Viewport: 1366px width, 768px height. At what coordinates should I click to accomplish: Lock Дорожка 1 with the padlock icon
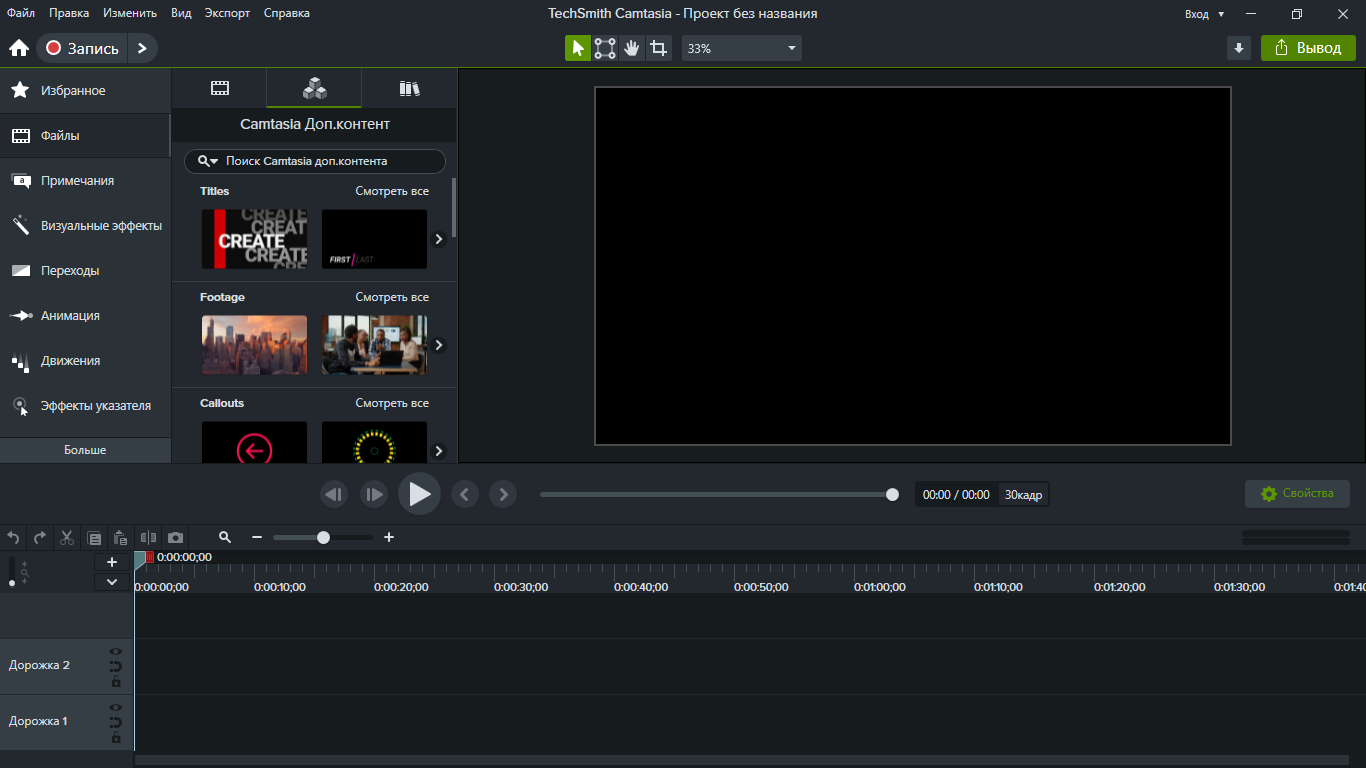click(116, 738)
